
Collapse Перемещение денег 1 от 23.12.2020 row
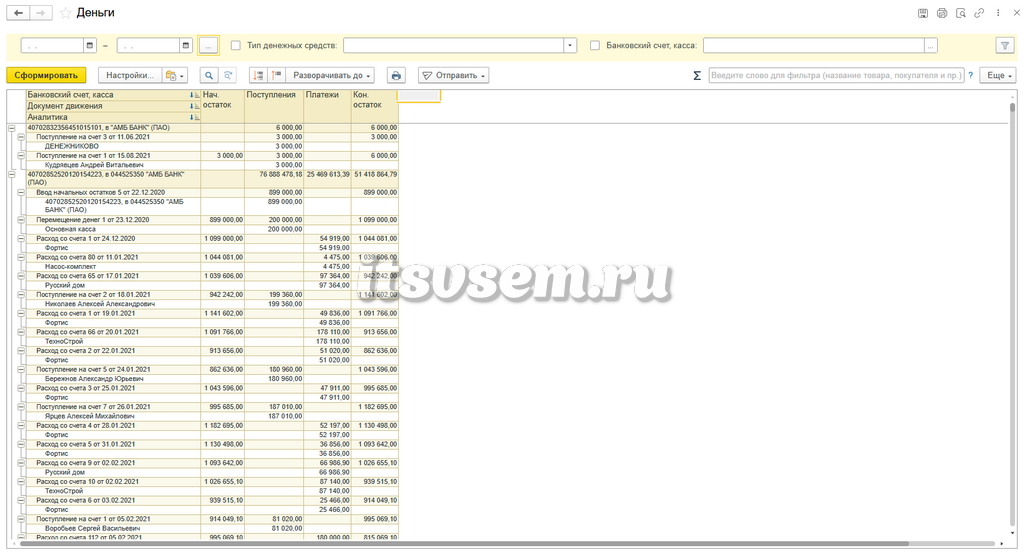21,220
